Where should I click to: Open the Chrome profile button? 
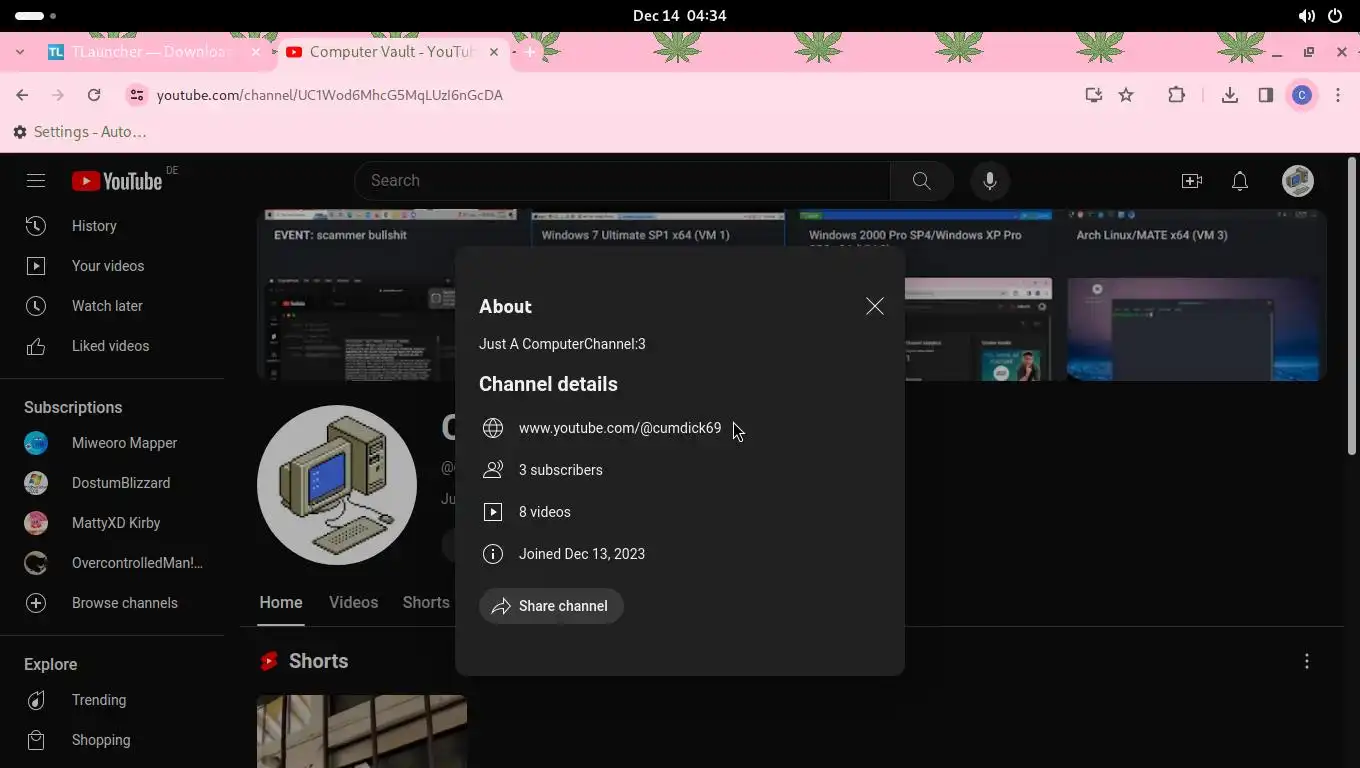1302,95
